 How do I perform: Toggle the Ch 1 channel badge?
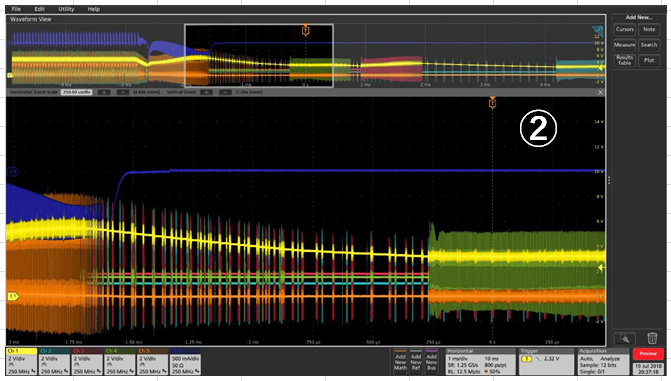pos(22,362)
